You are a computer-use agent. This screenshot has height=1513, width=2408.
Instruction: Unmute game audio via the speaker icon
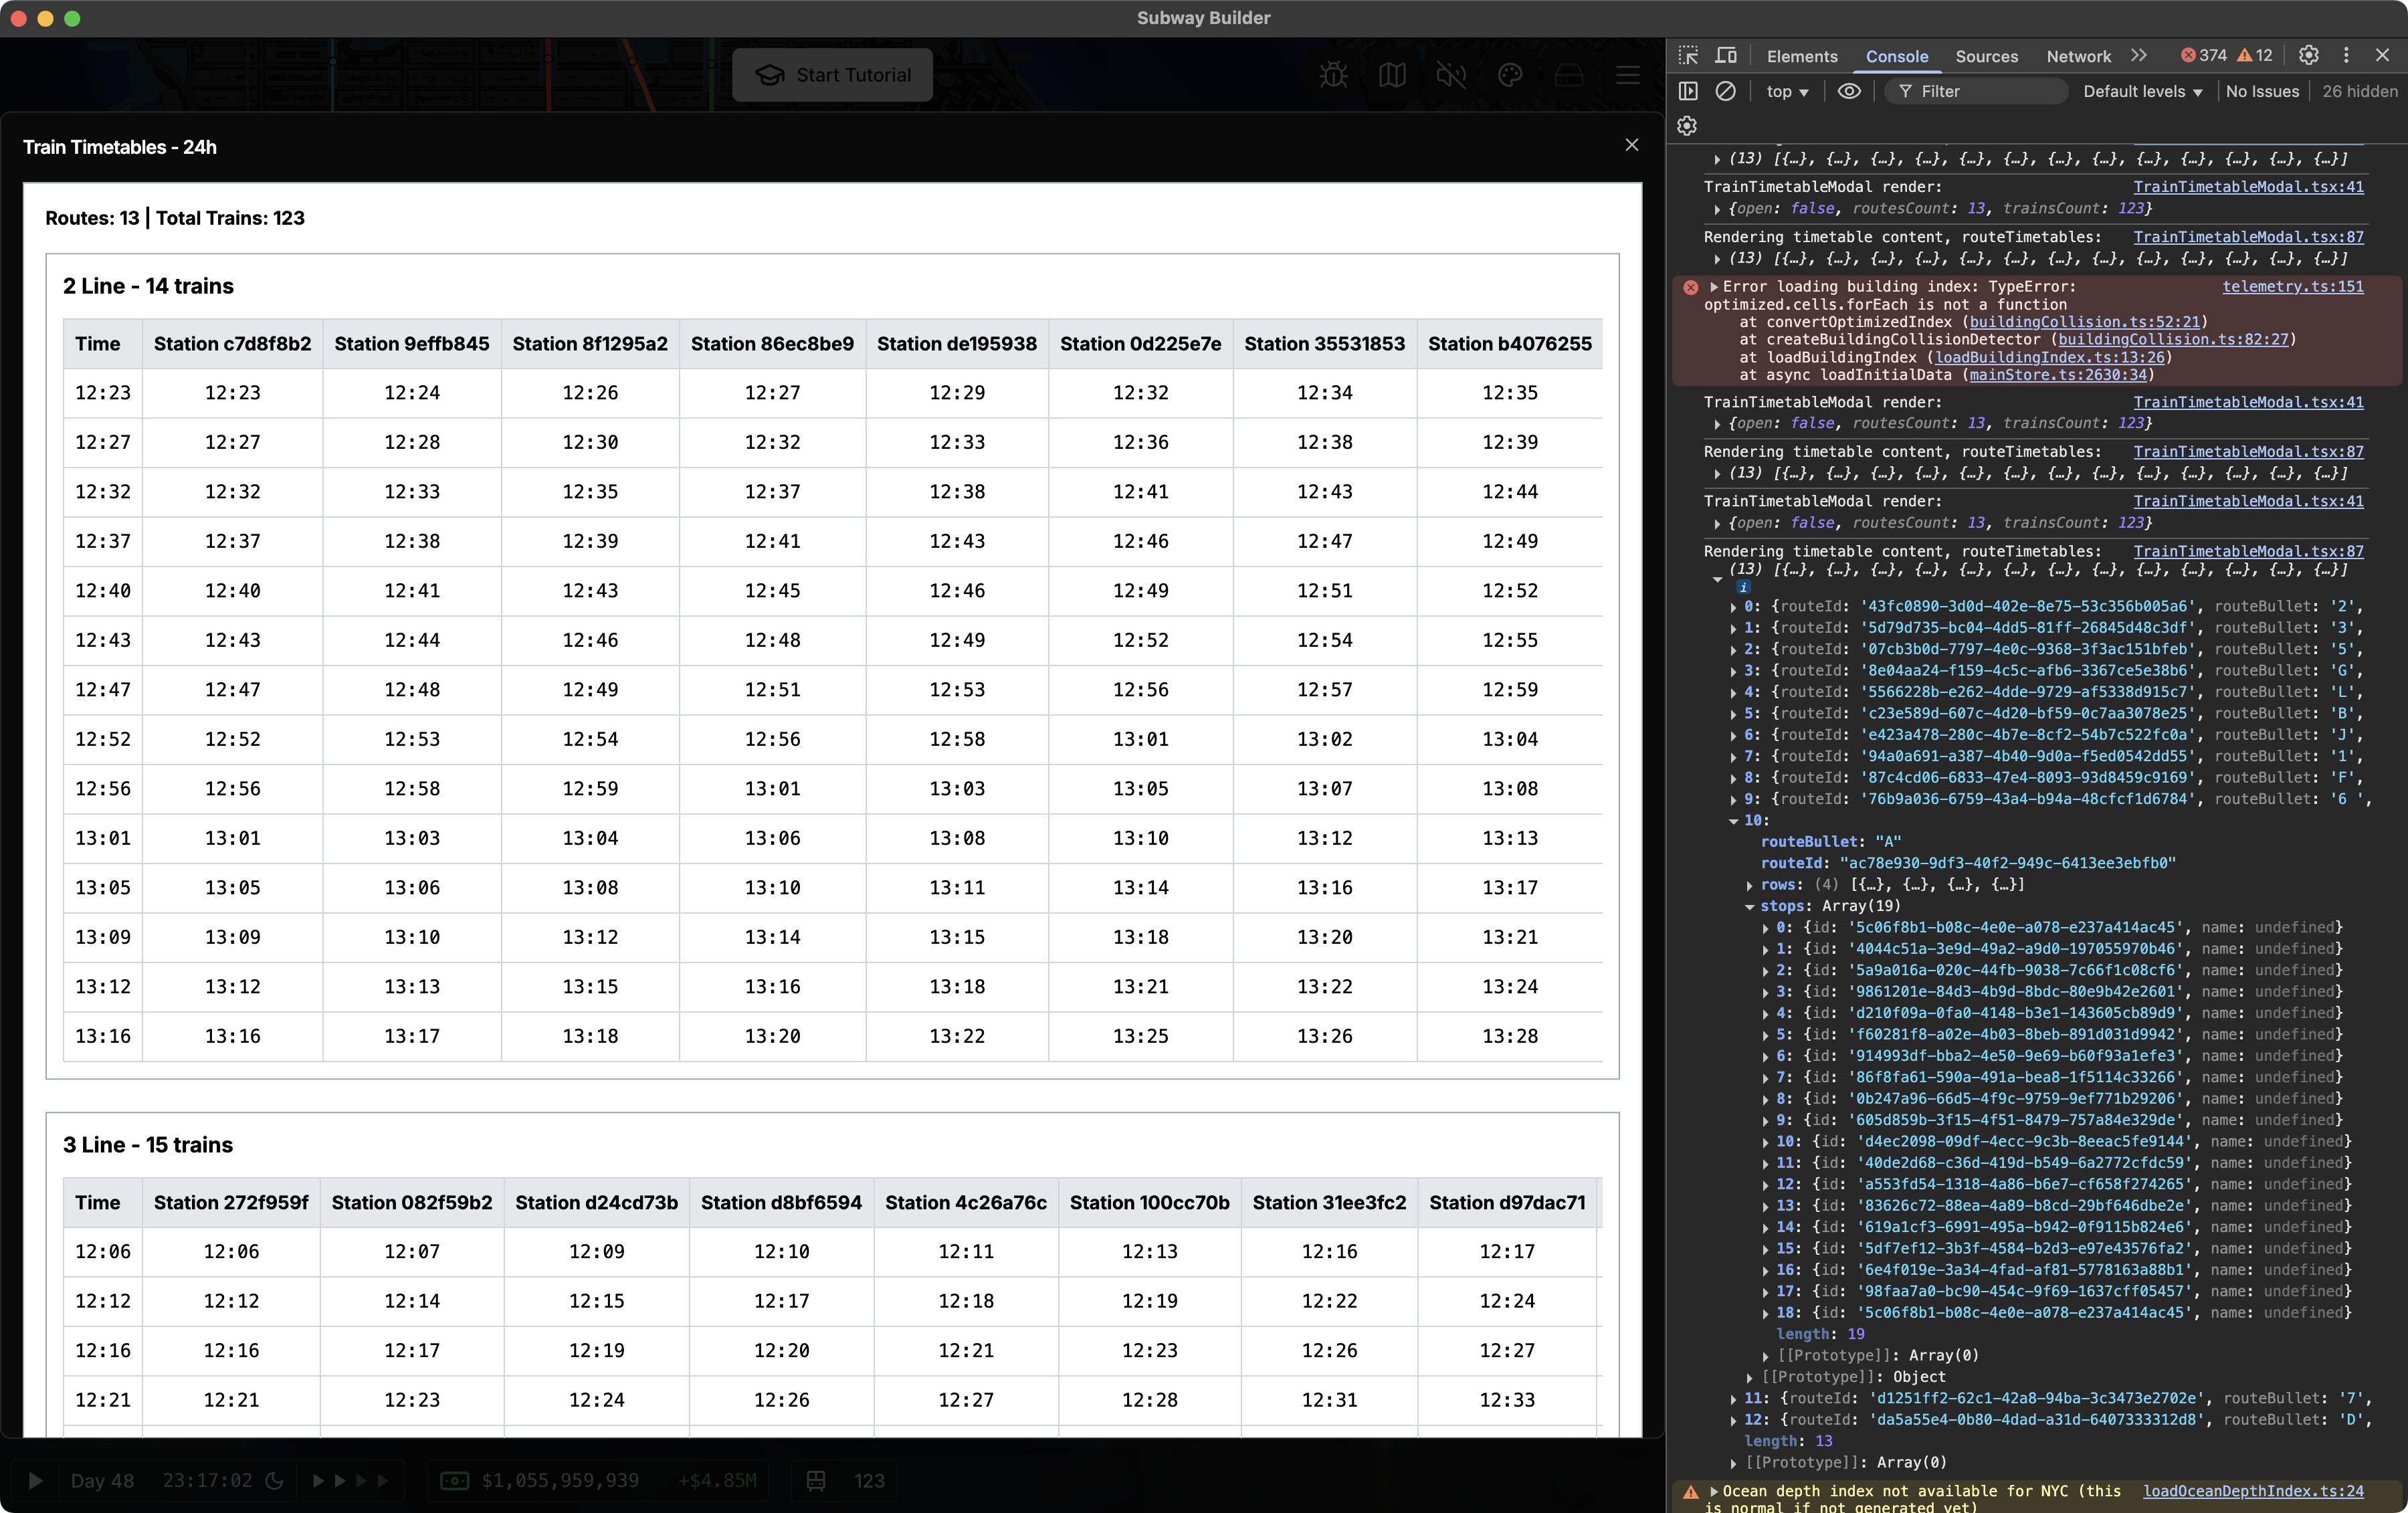coord(1451,75)
